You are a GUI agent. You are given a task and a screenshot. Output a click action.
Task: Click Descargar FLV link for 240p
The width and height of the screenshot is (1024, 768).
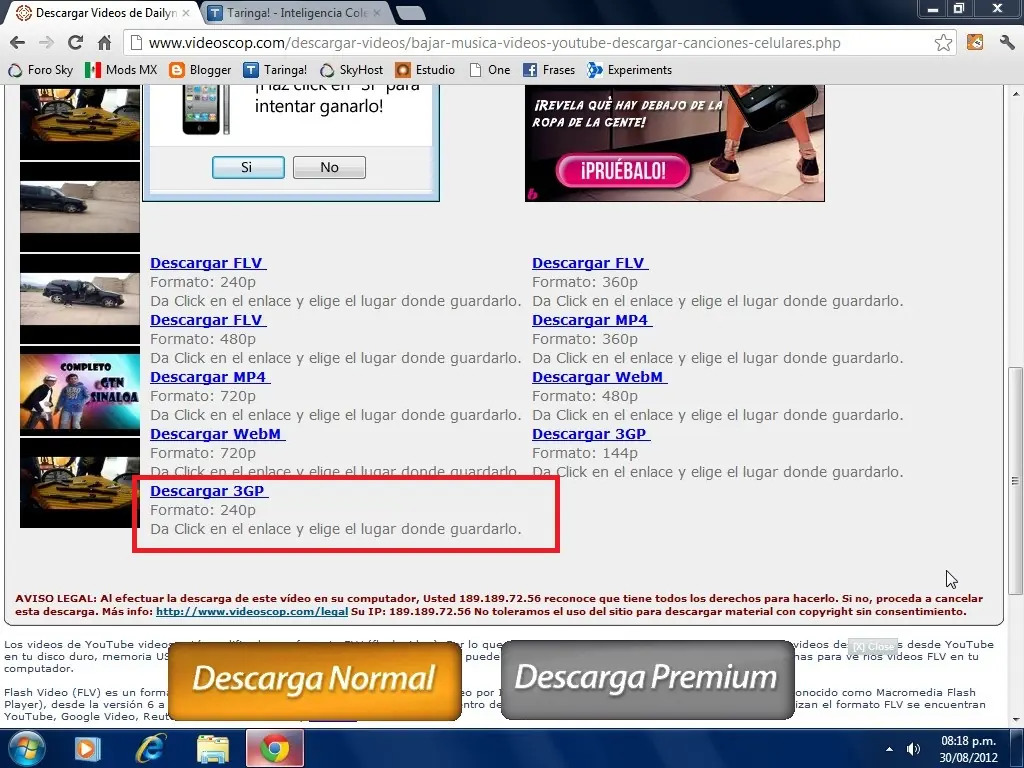[x=208, y=263]
